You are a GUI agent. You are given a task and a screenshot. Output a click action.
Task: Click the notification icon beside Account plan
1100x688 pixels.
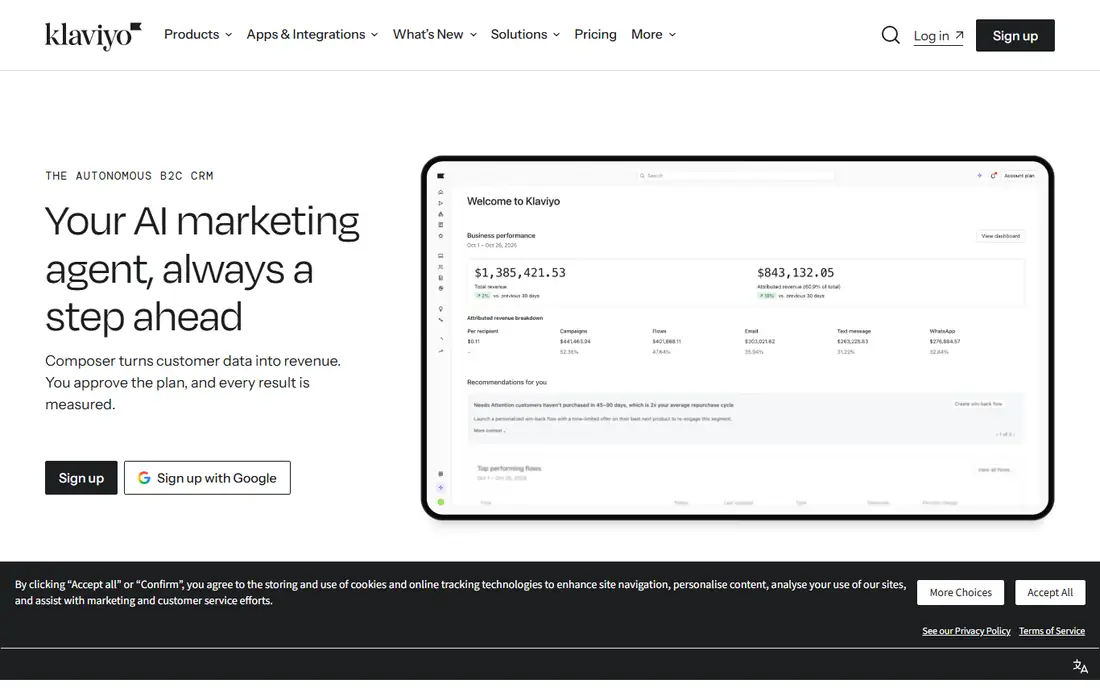pos(993,175)
